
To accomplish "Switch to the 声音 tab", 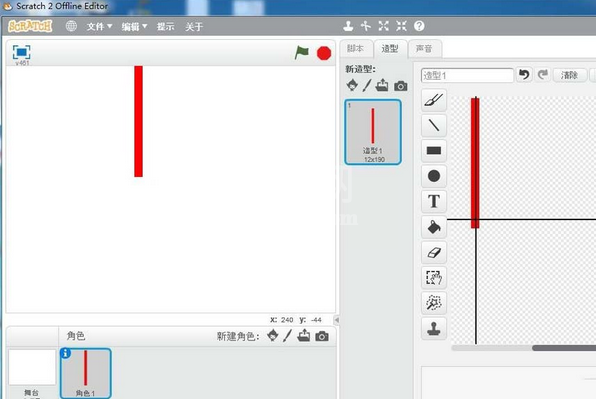I will pos(424,49).
